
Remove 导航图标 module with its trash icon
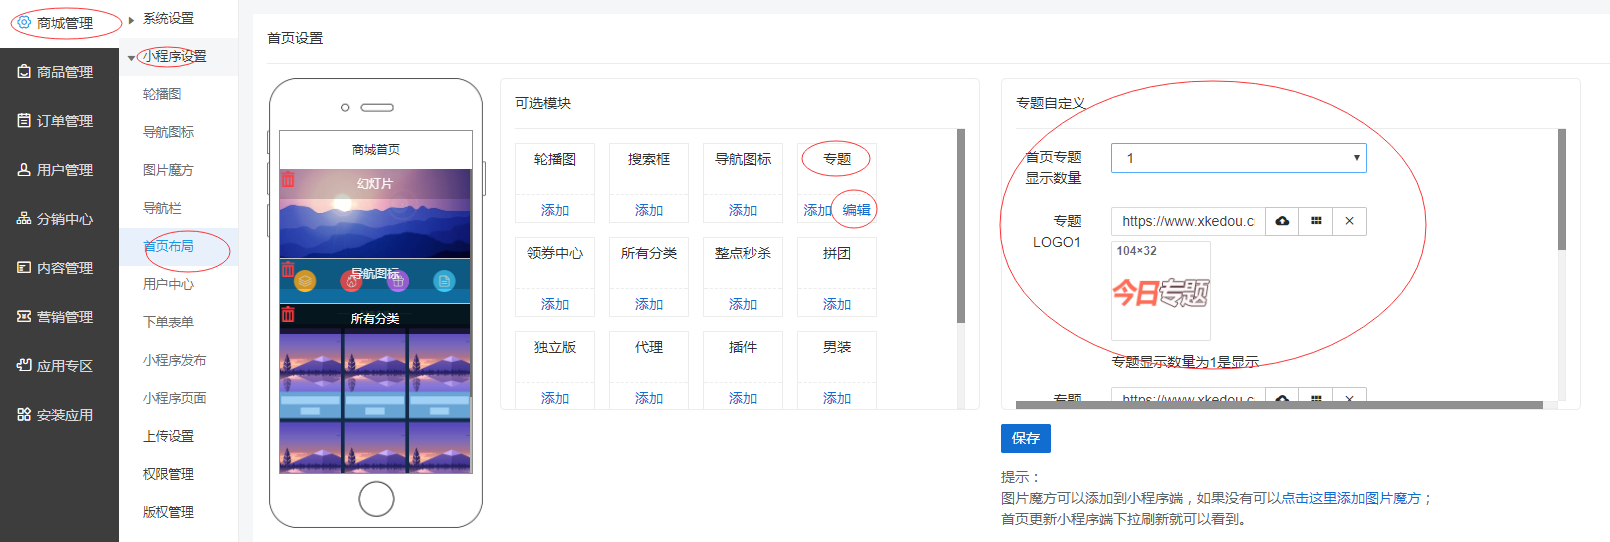(x=288, y=269)
